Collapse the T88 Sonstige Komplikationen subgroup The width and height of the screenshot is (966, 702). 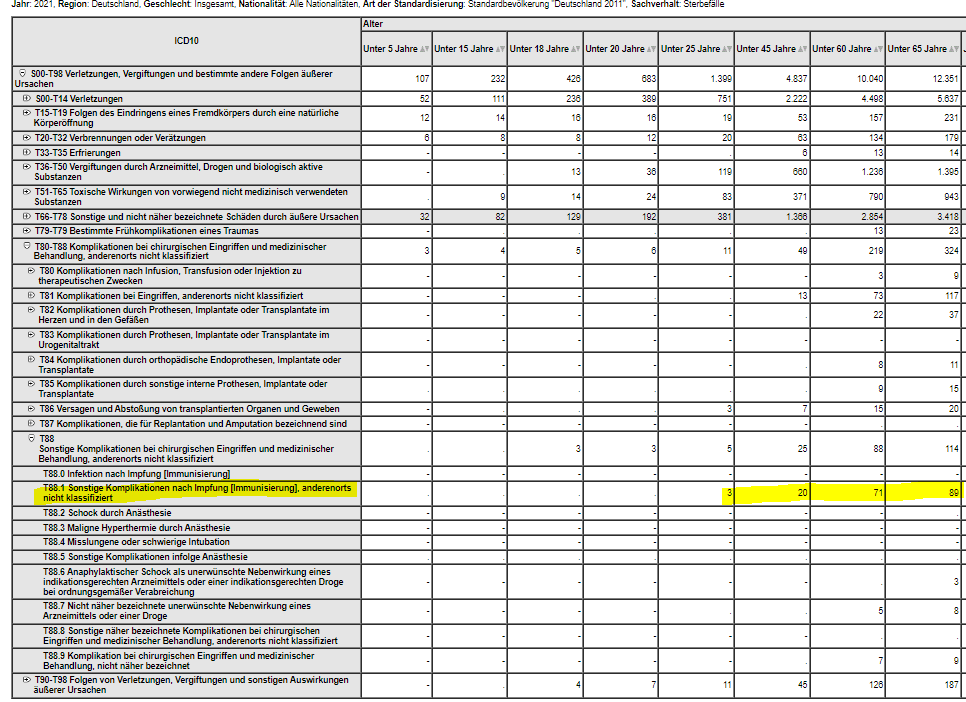pyautogui.click(x=32, y=438)
